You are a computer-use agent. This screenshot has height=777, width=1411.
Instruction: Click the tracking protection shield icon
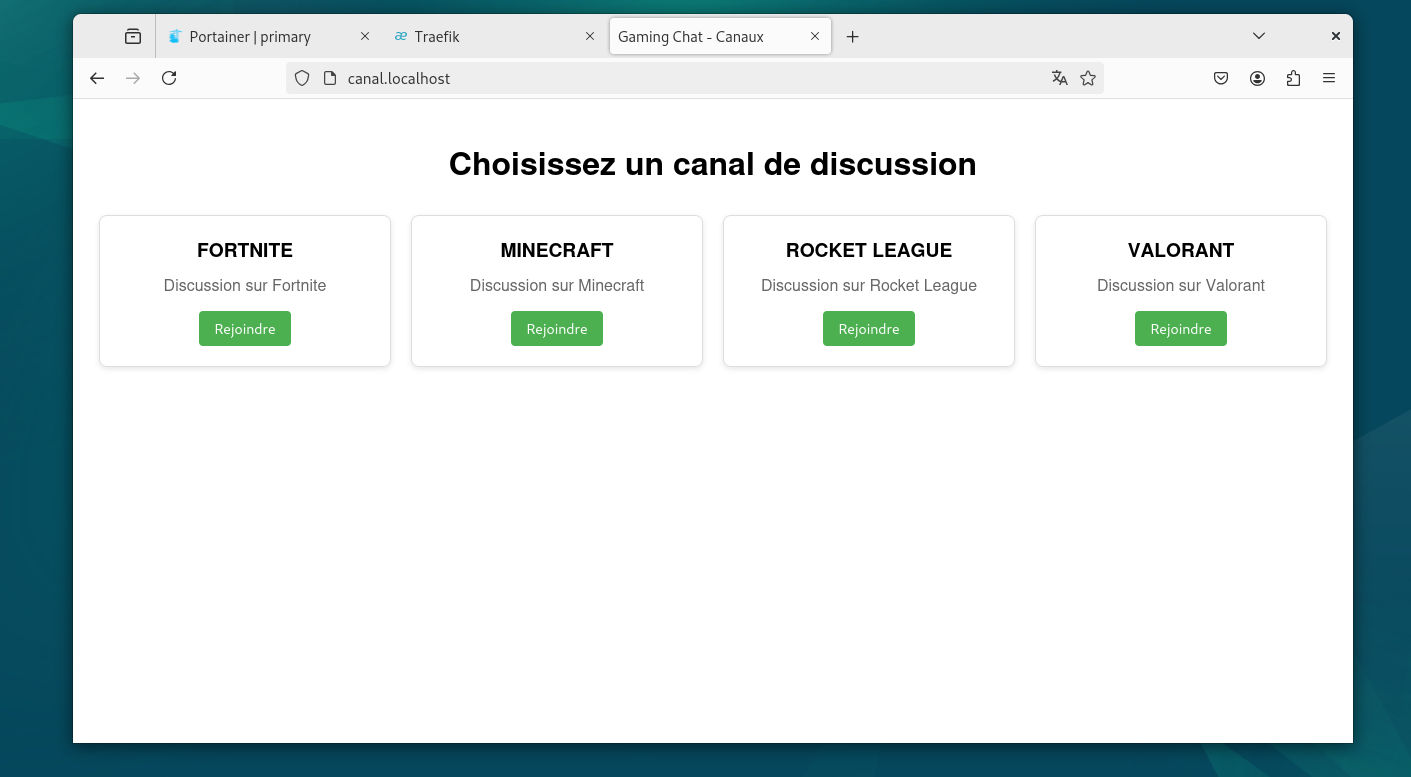tap(302, 78)
